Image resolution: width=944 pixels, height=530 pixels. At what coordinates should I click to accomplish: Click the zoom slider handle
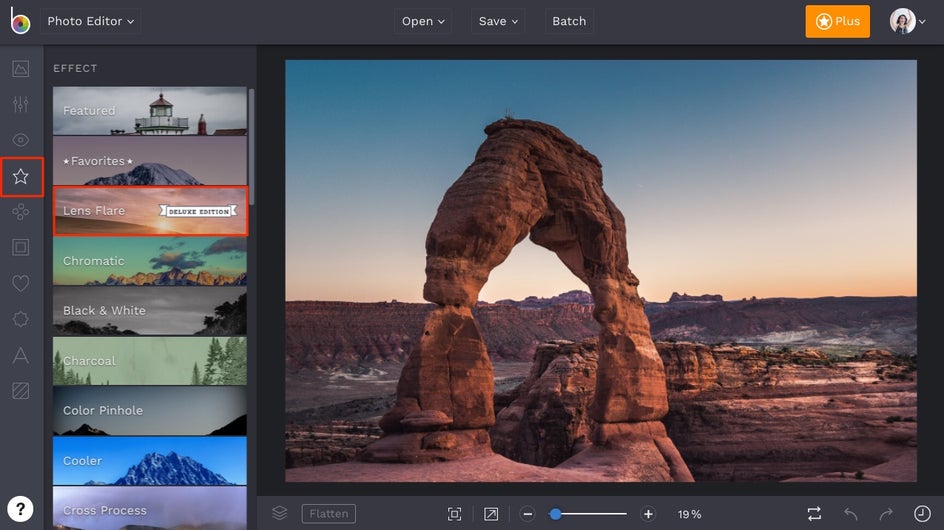[x=556, y=514]
